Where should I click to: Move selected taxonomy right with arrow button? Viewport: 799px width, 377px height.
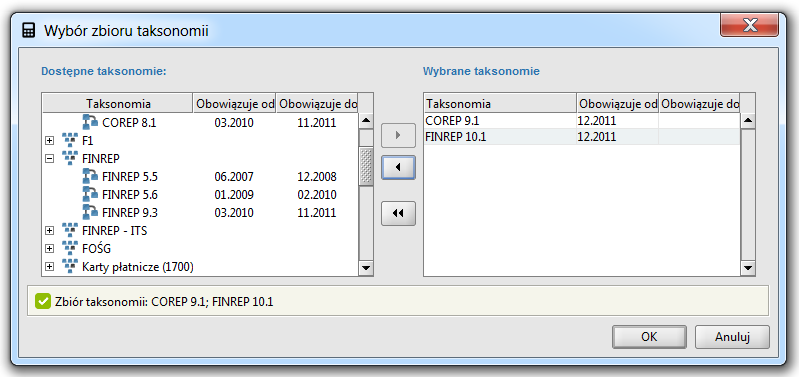pyautogui.click(x=398, y=136)
